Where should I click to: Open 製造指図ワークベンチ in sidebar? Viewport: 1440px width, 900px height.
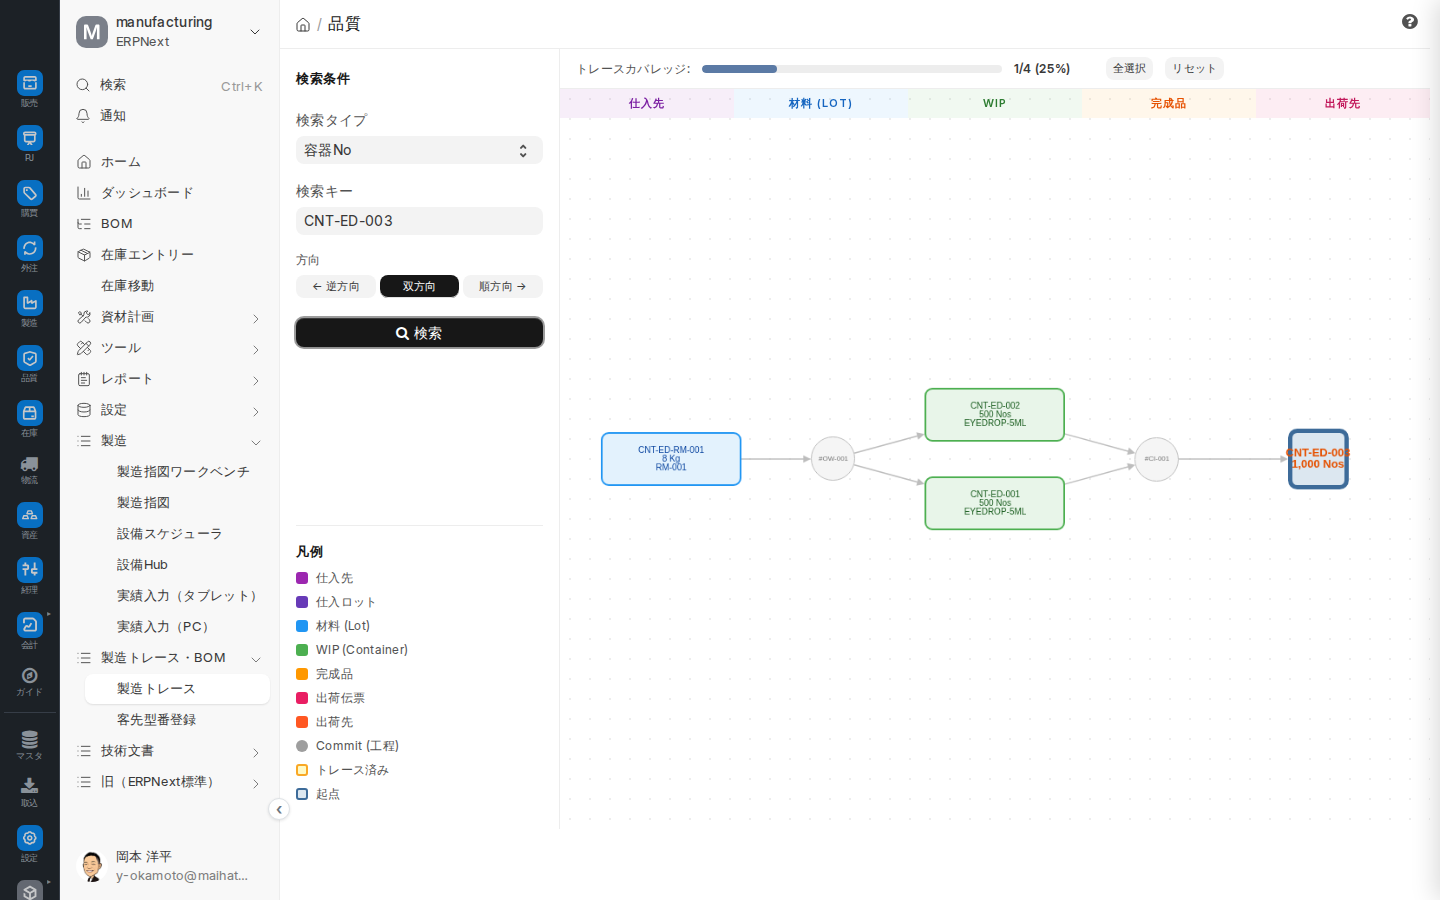pos(183,472)
